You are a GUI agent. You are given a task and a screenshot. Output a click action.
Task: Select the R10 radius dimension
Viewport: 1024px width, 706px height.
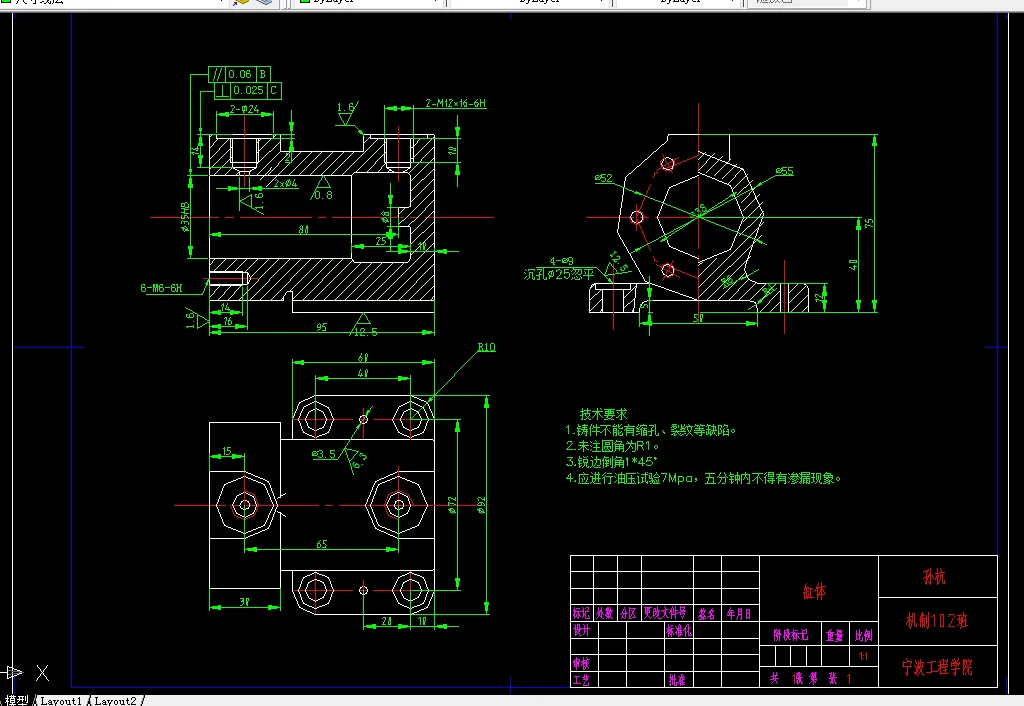pos(487,347)
